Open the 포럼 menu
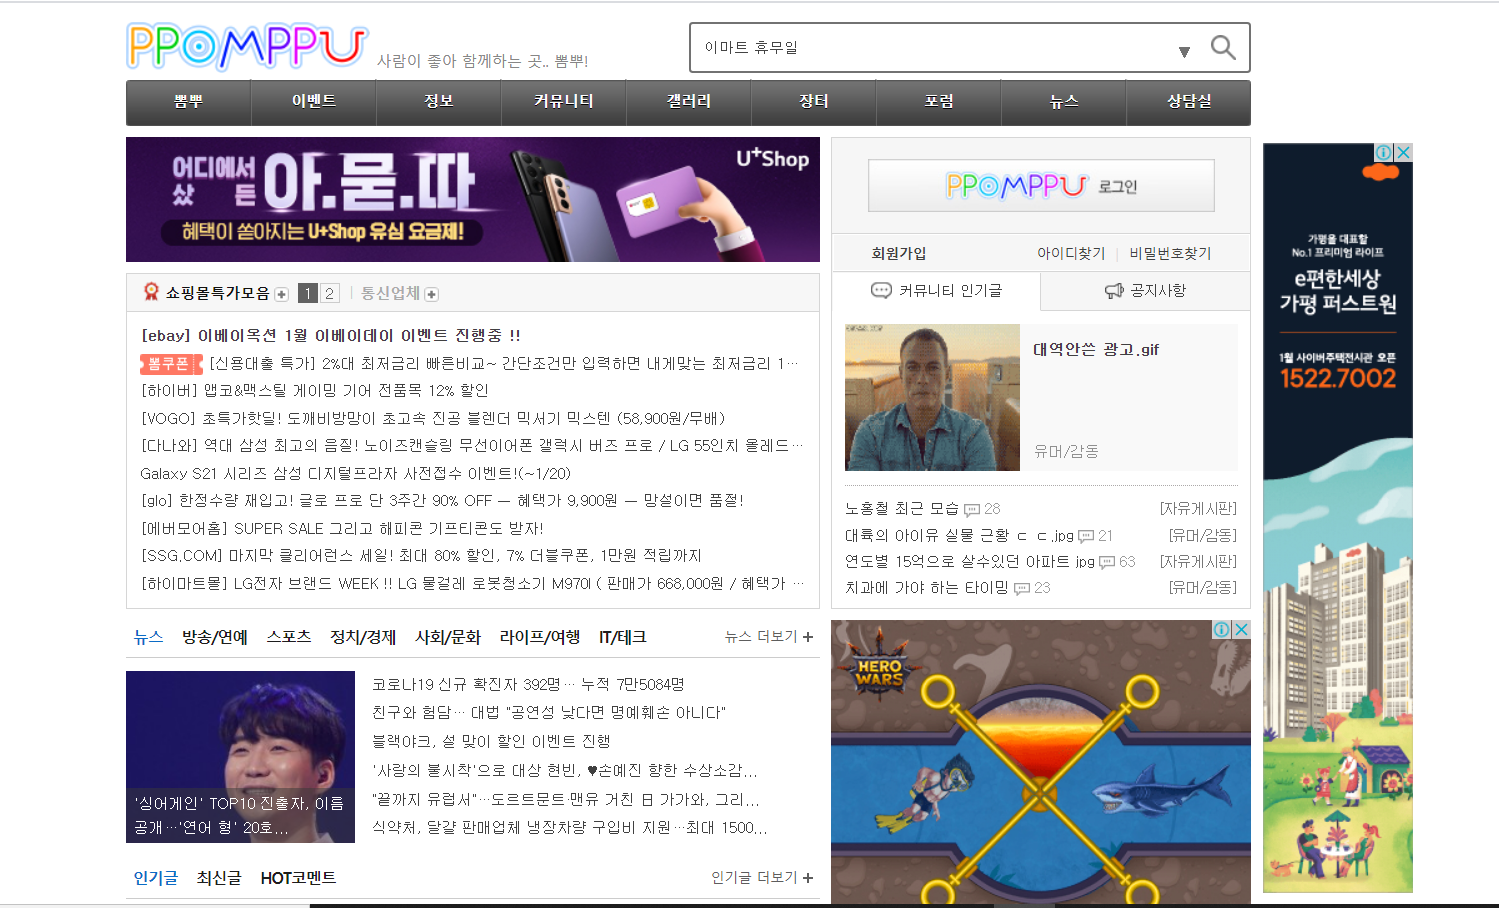 (939, 102)
